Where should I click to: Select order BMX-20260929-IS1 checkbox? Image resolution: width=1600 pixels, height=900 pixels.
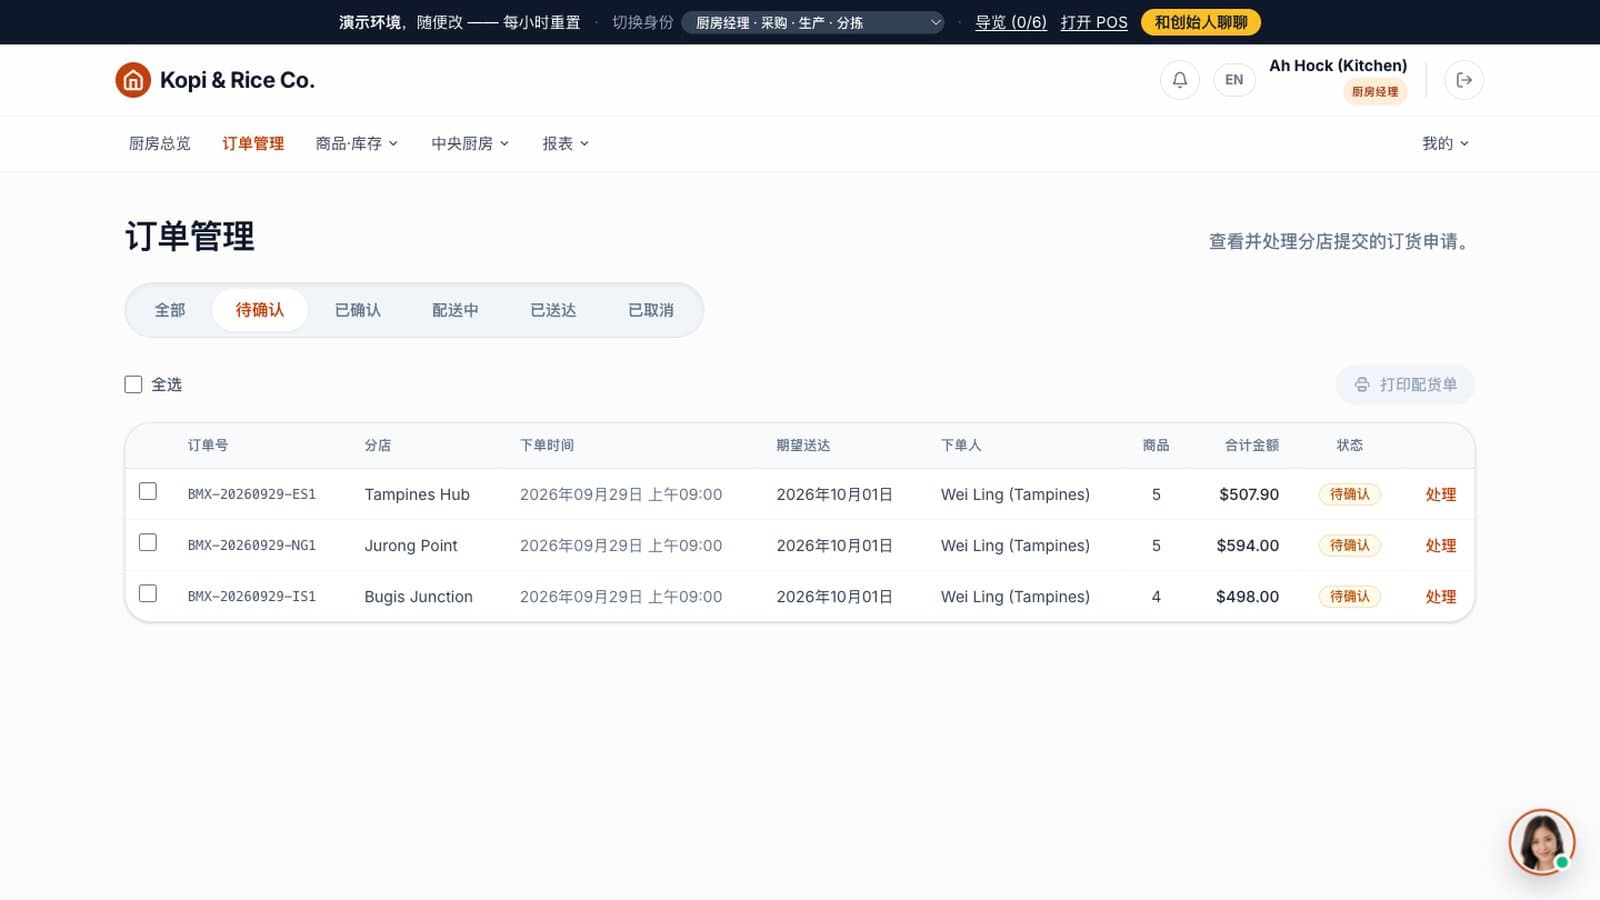(x=148, y=593)
